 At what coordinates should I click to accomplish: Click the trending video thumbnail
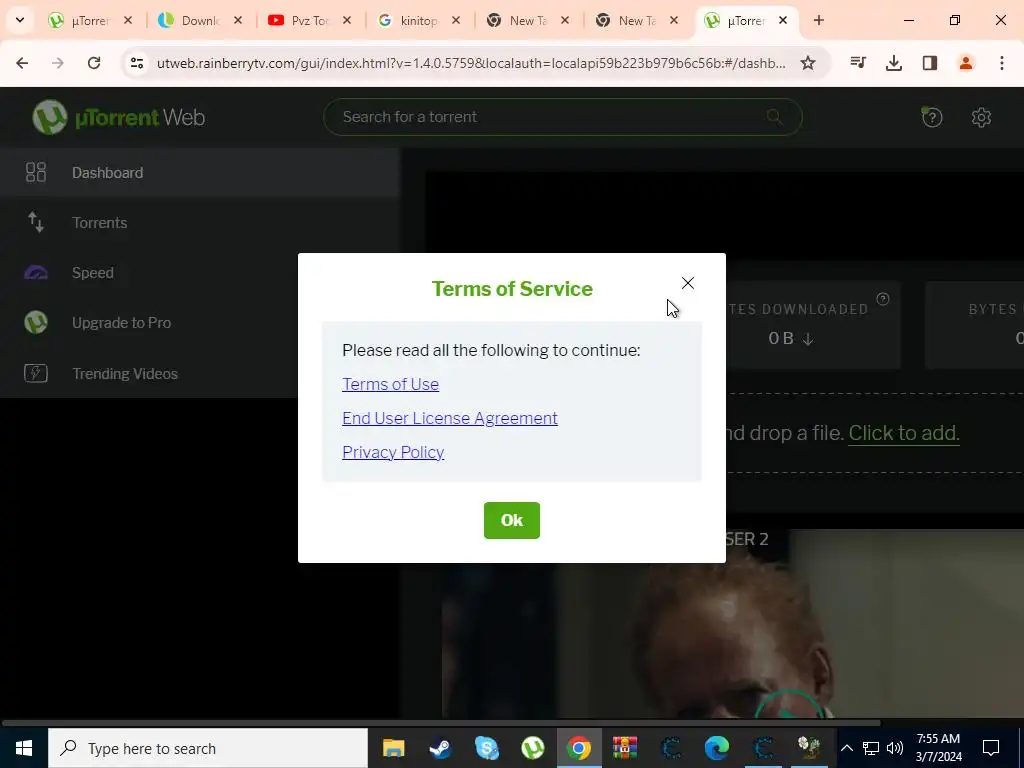pos(733,624)
